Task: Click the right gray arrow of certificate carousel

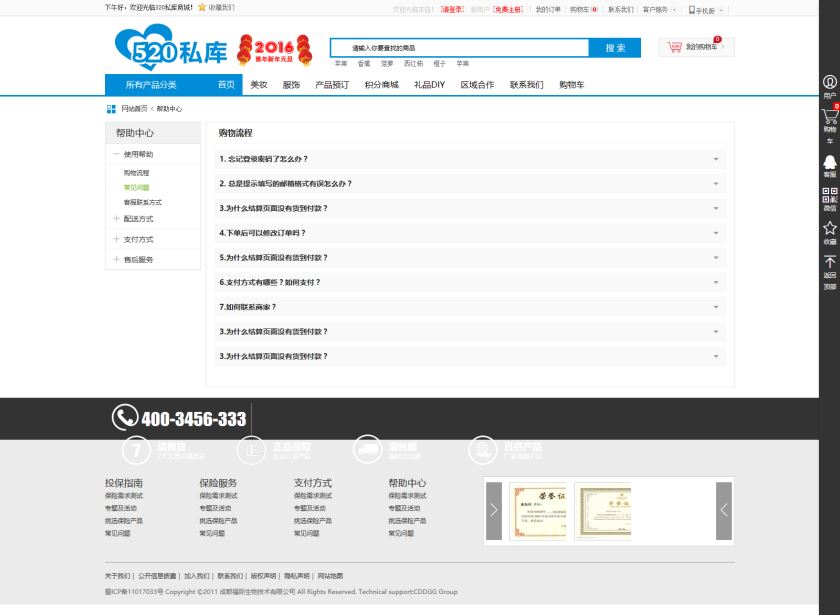Action: pyautogui.click(x=724, y=511)
